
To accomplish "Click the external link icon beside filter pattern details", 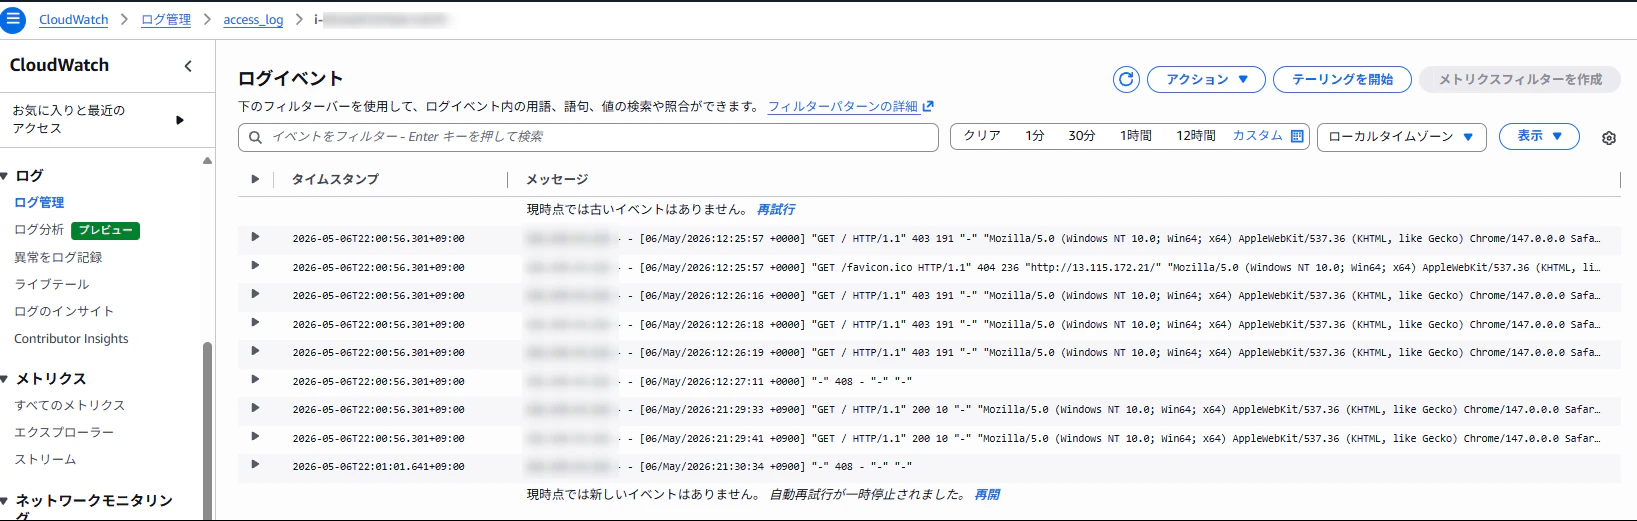I will click(928, 106).
